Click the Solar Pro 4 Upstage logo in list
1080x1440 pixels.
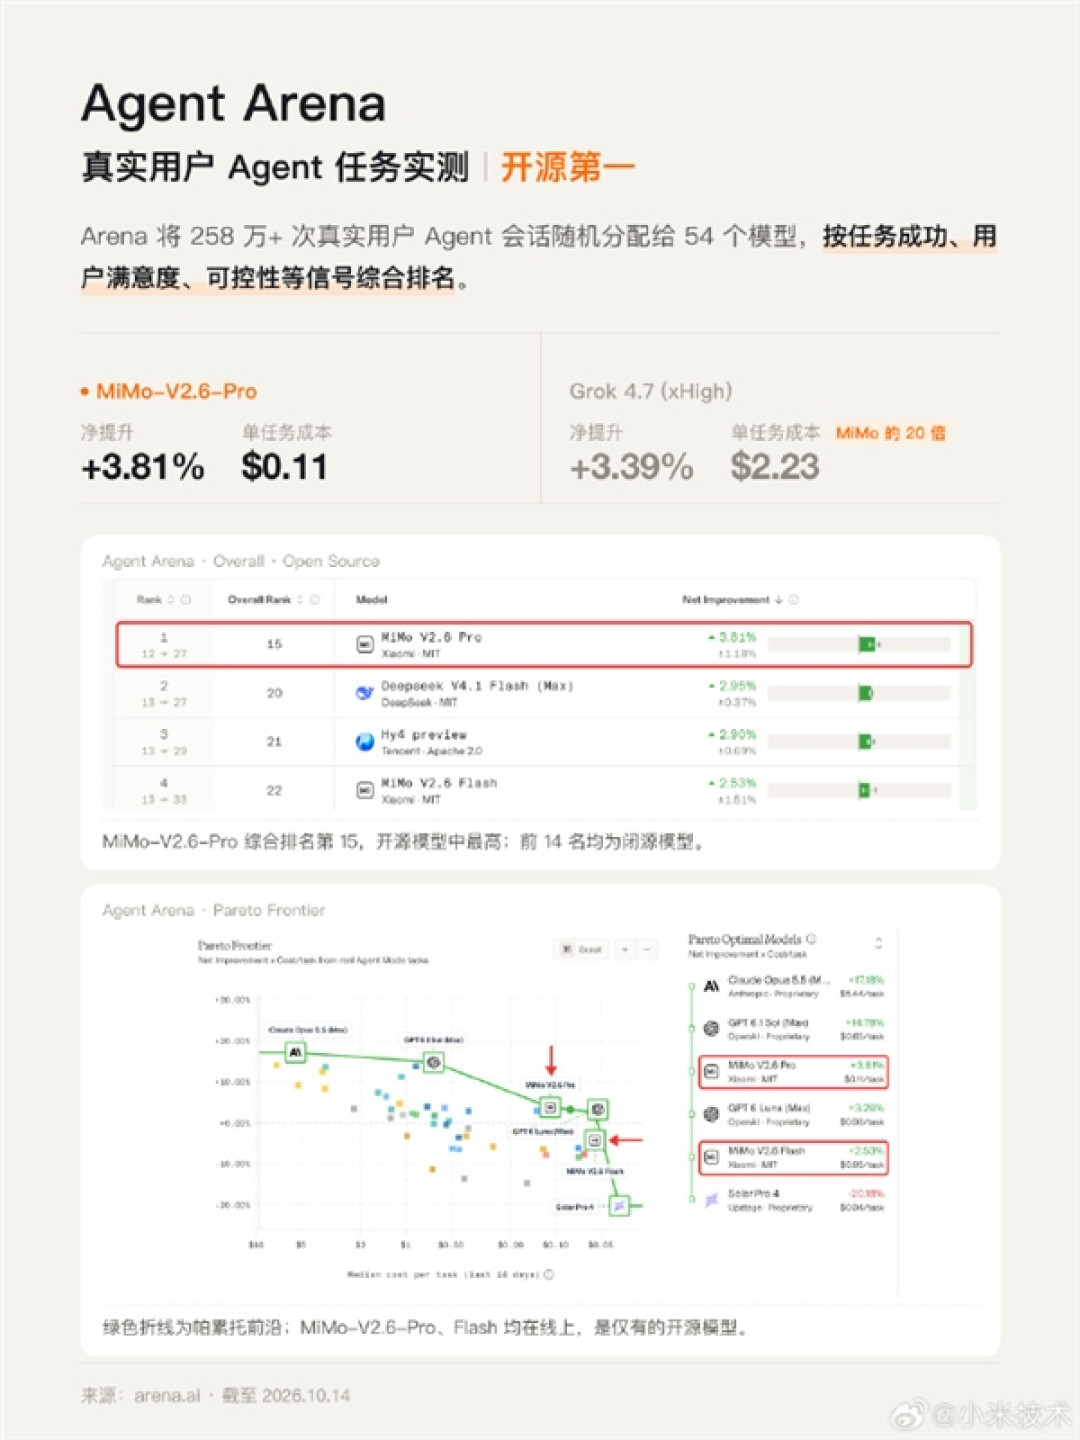[x=711, y=1199]
